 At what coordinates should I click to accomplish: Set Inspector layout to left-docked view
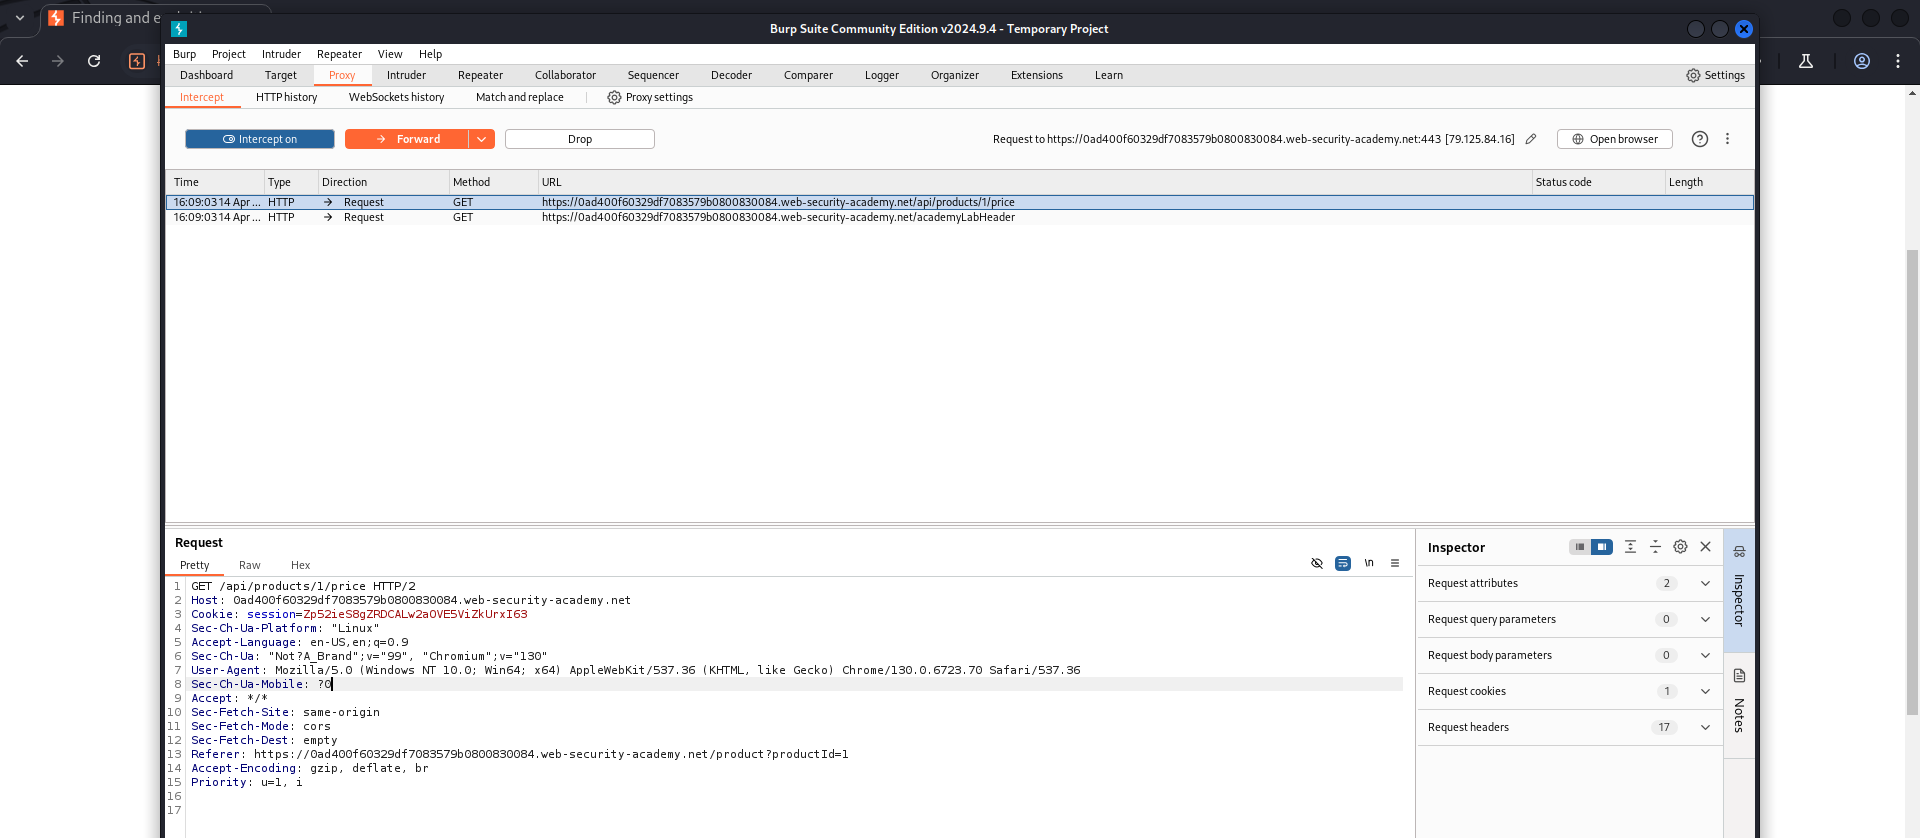click(1580, 547)
